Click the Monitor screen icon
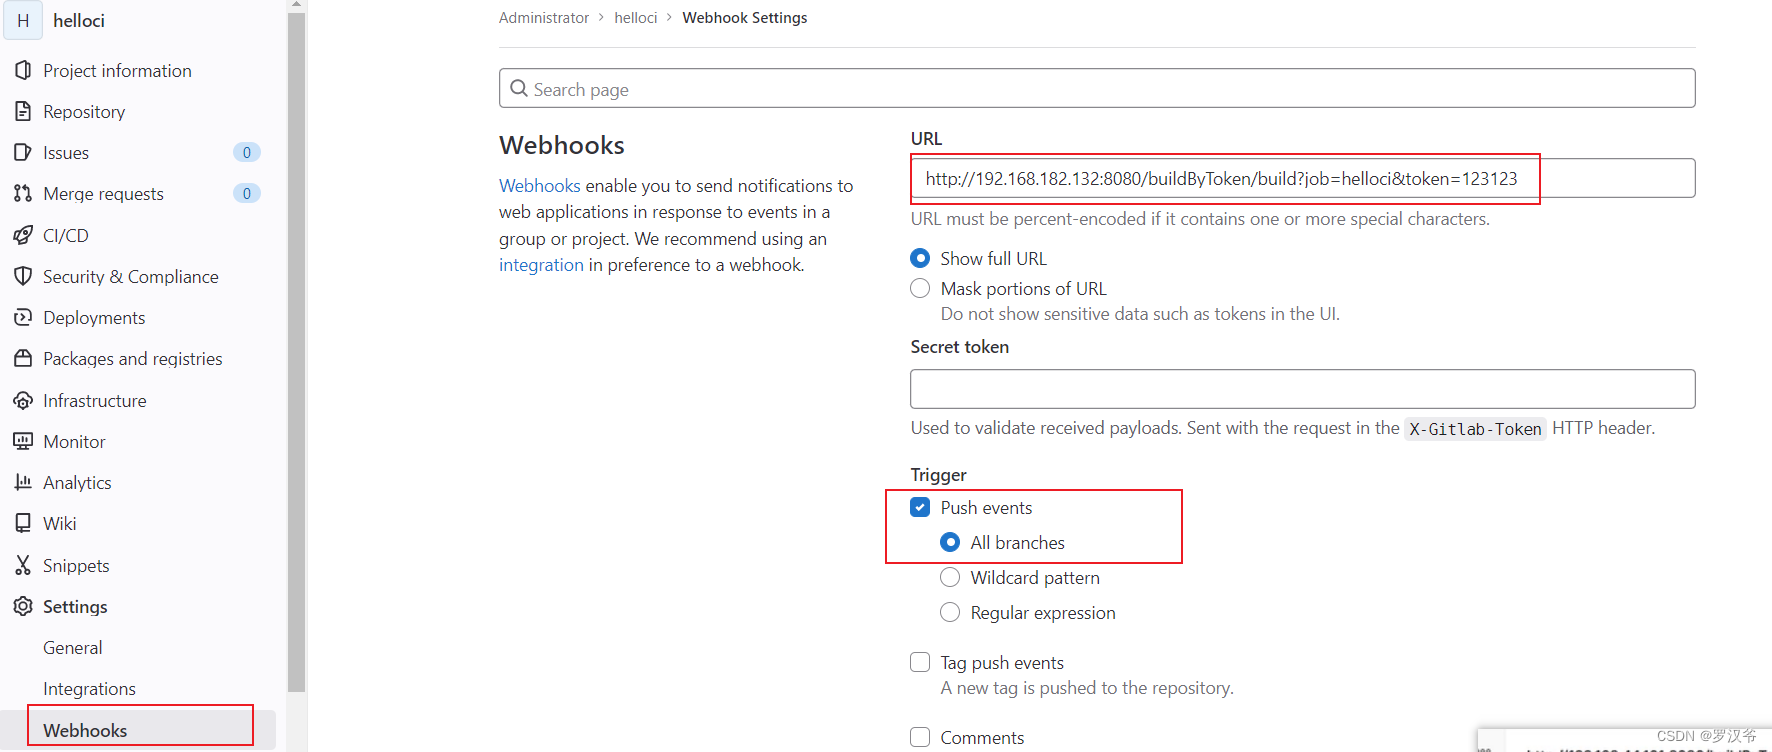This screenshot has height=752, width=1772. point(23,441)
